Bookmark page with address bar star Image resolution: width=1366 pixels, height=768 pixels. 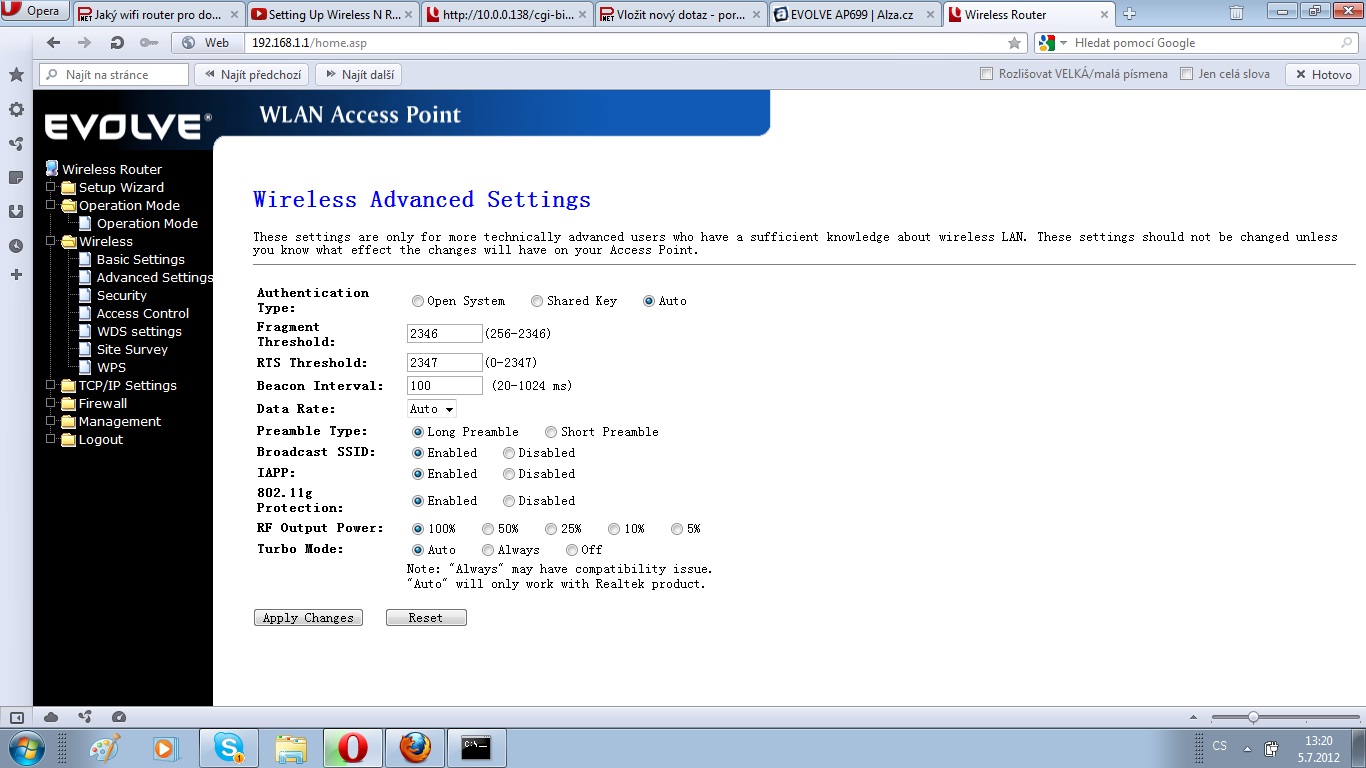click(x=1014, y=43)
